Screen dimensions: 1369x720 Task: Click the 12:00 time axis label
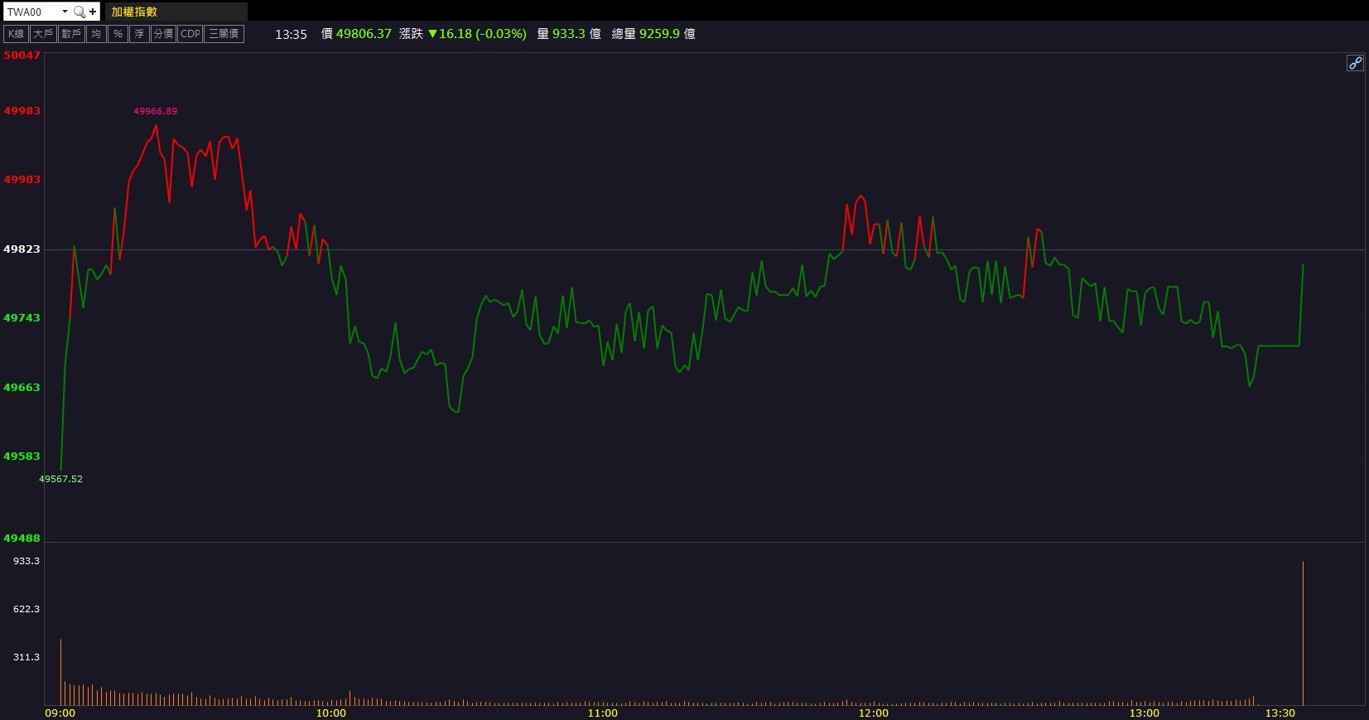[x=873, y=713]
